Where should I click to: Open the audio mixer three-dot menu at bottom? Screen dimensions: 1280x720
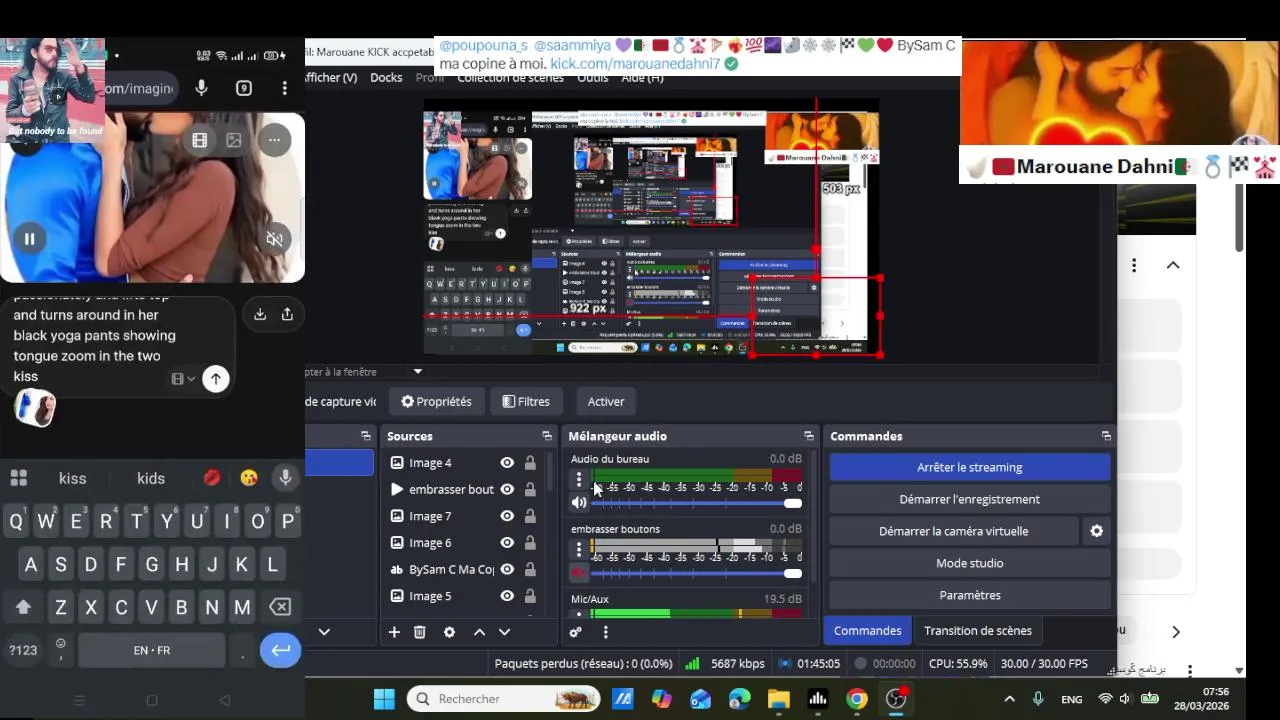pyautogui.click(x=605, y=632)
